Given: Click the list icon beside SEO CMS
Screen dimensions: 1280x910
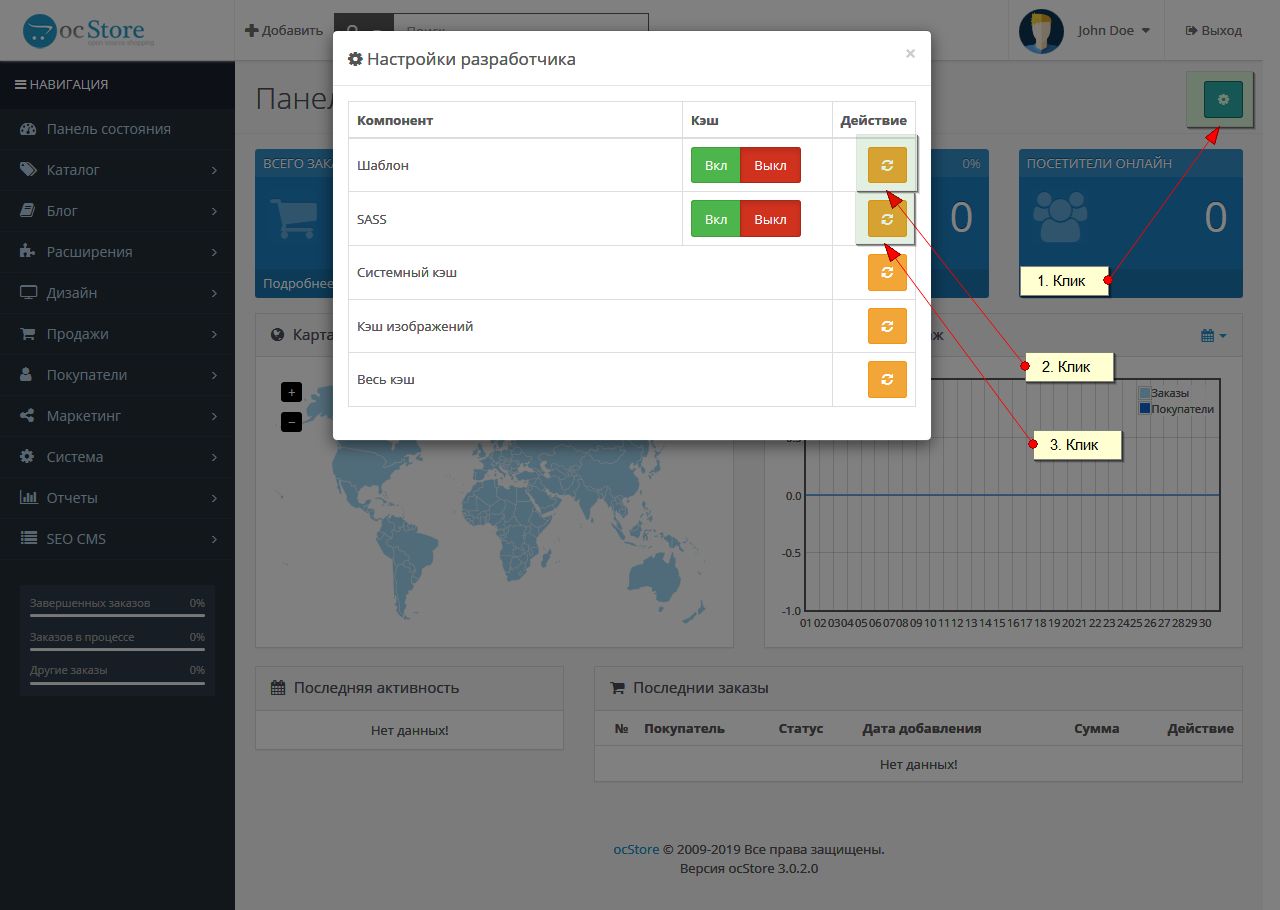Looking at the screenshot, I should pos(28,539).
